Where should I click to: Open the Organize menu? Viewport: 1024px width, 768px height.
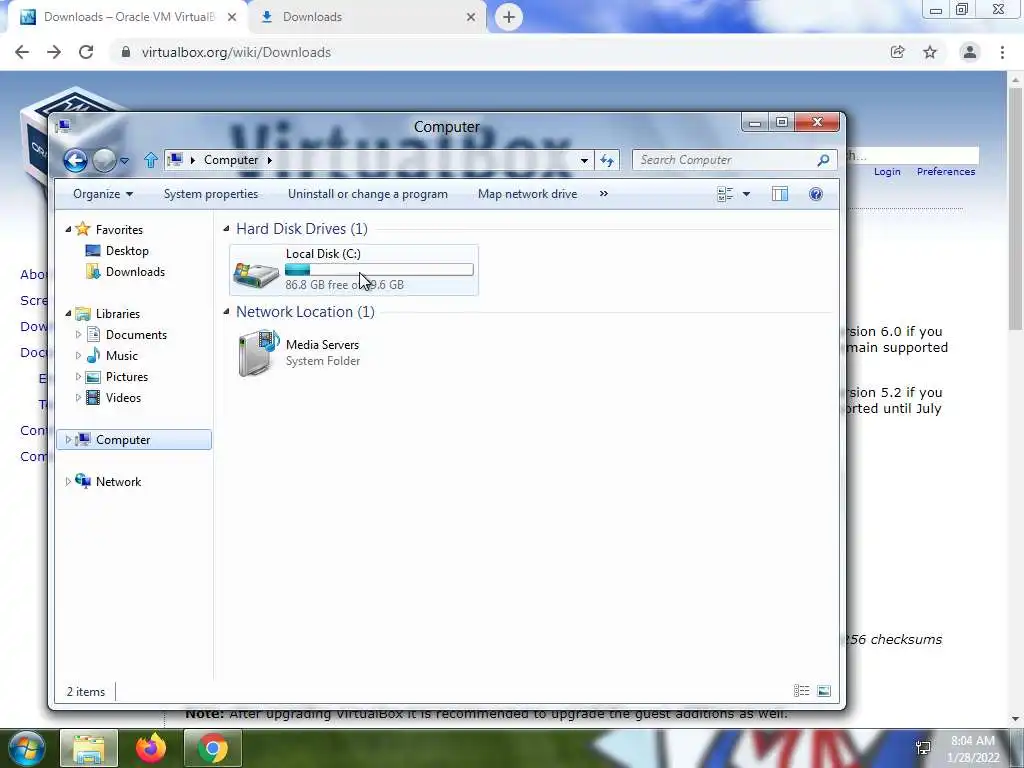pyautogui.click(x=103, y=194)
